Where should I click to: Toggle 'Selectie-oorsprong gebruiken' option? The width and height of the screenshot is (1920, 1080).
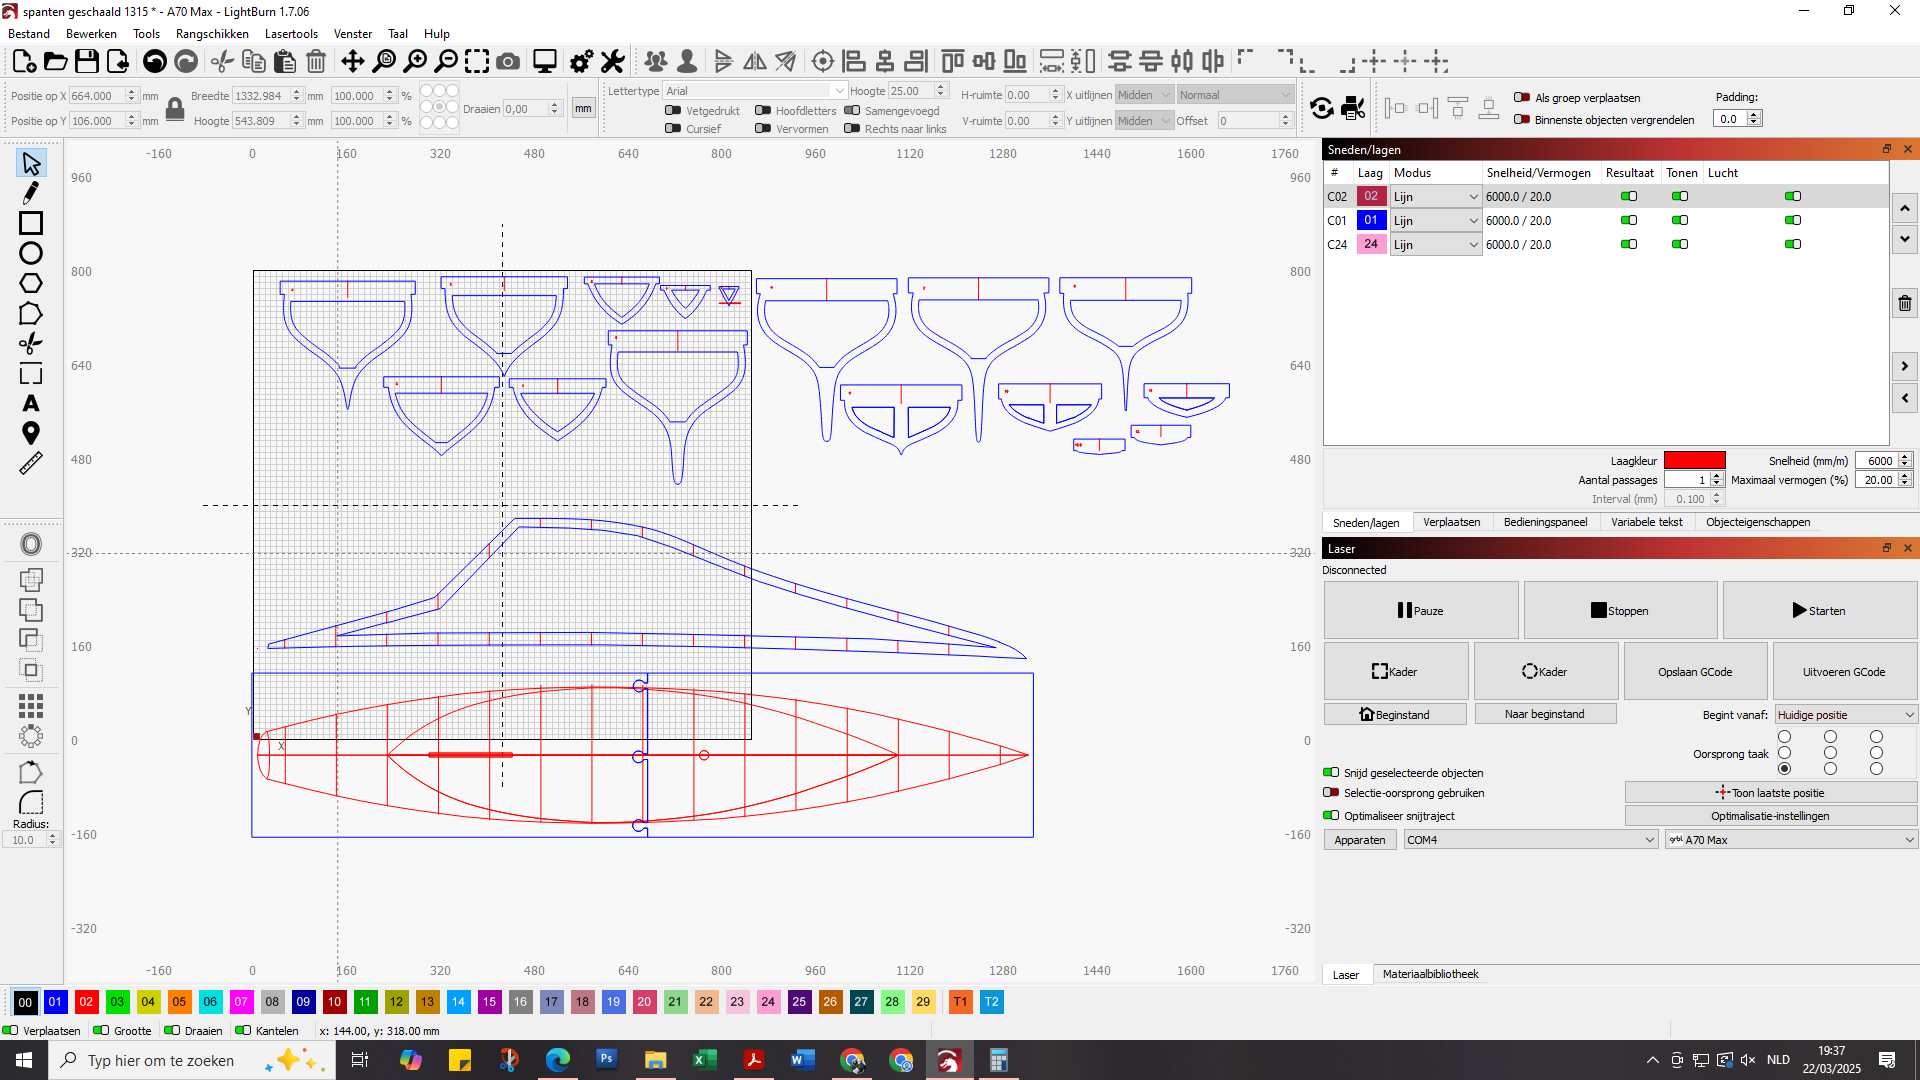pyautogui.click(x=1331, y=792)
